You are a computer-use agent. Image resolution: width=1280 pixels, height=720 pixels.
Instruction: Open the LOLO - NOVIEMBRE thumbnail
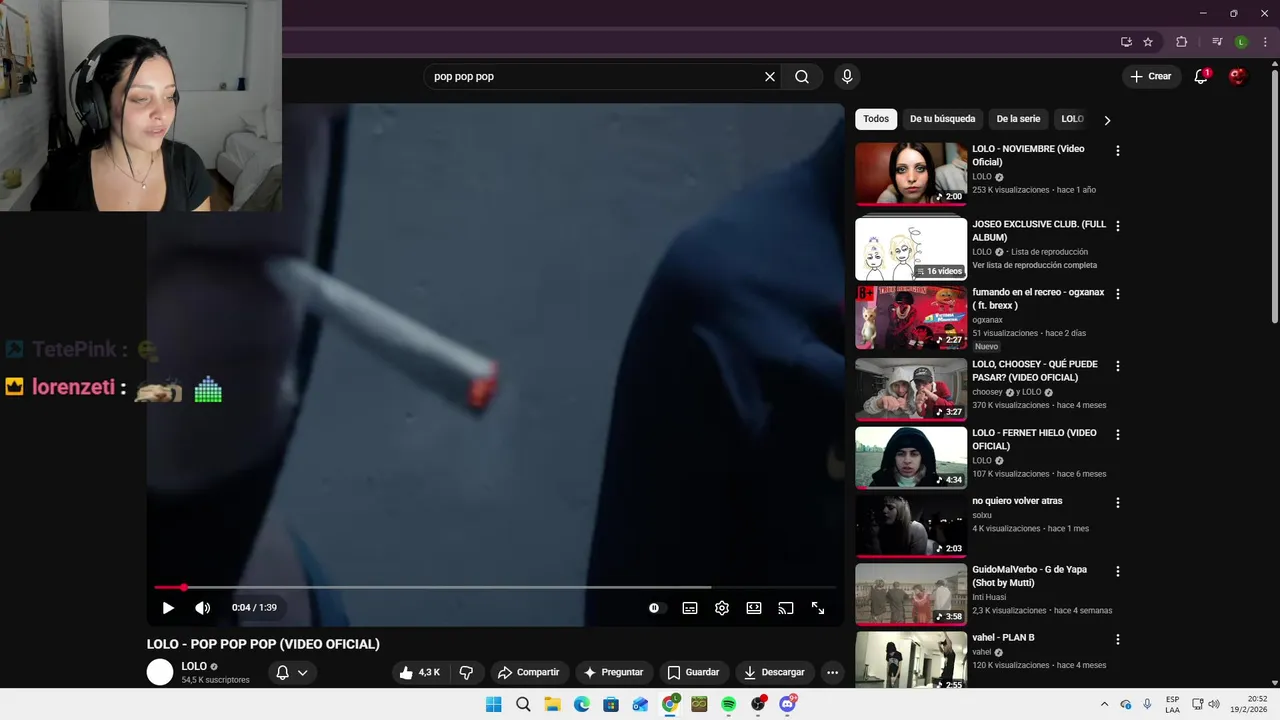pos(911,174)
